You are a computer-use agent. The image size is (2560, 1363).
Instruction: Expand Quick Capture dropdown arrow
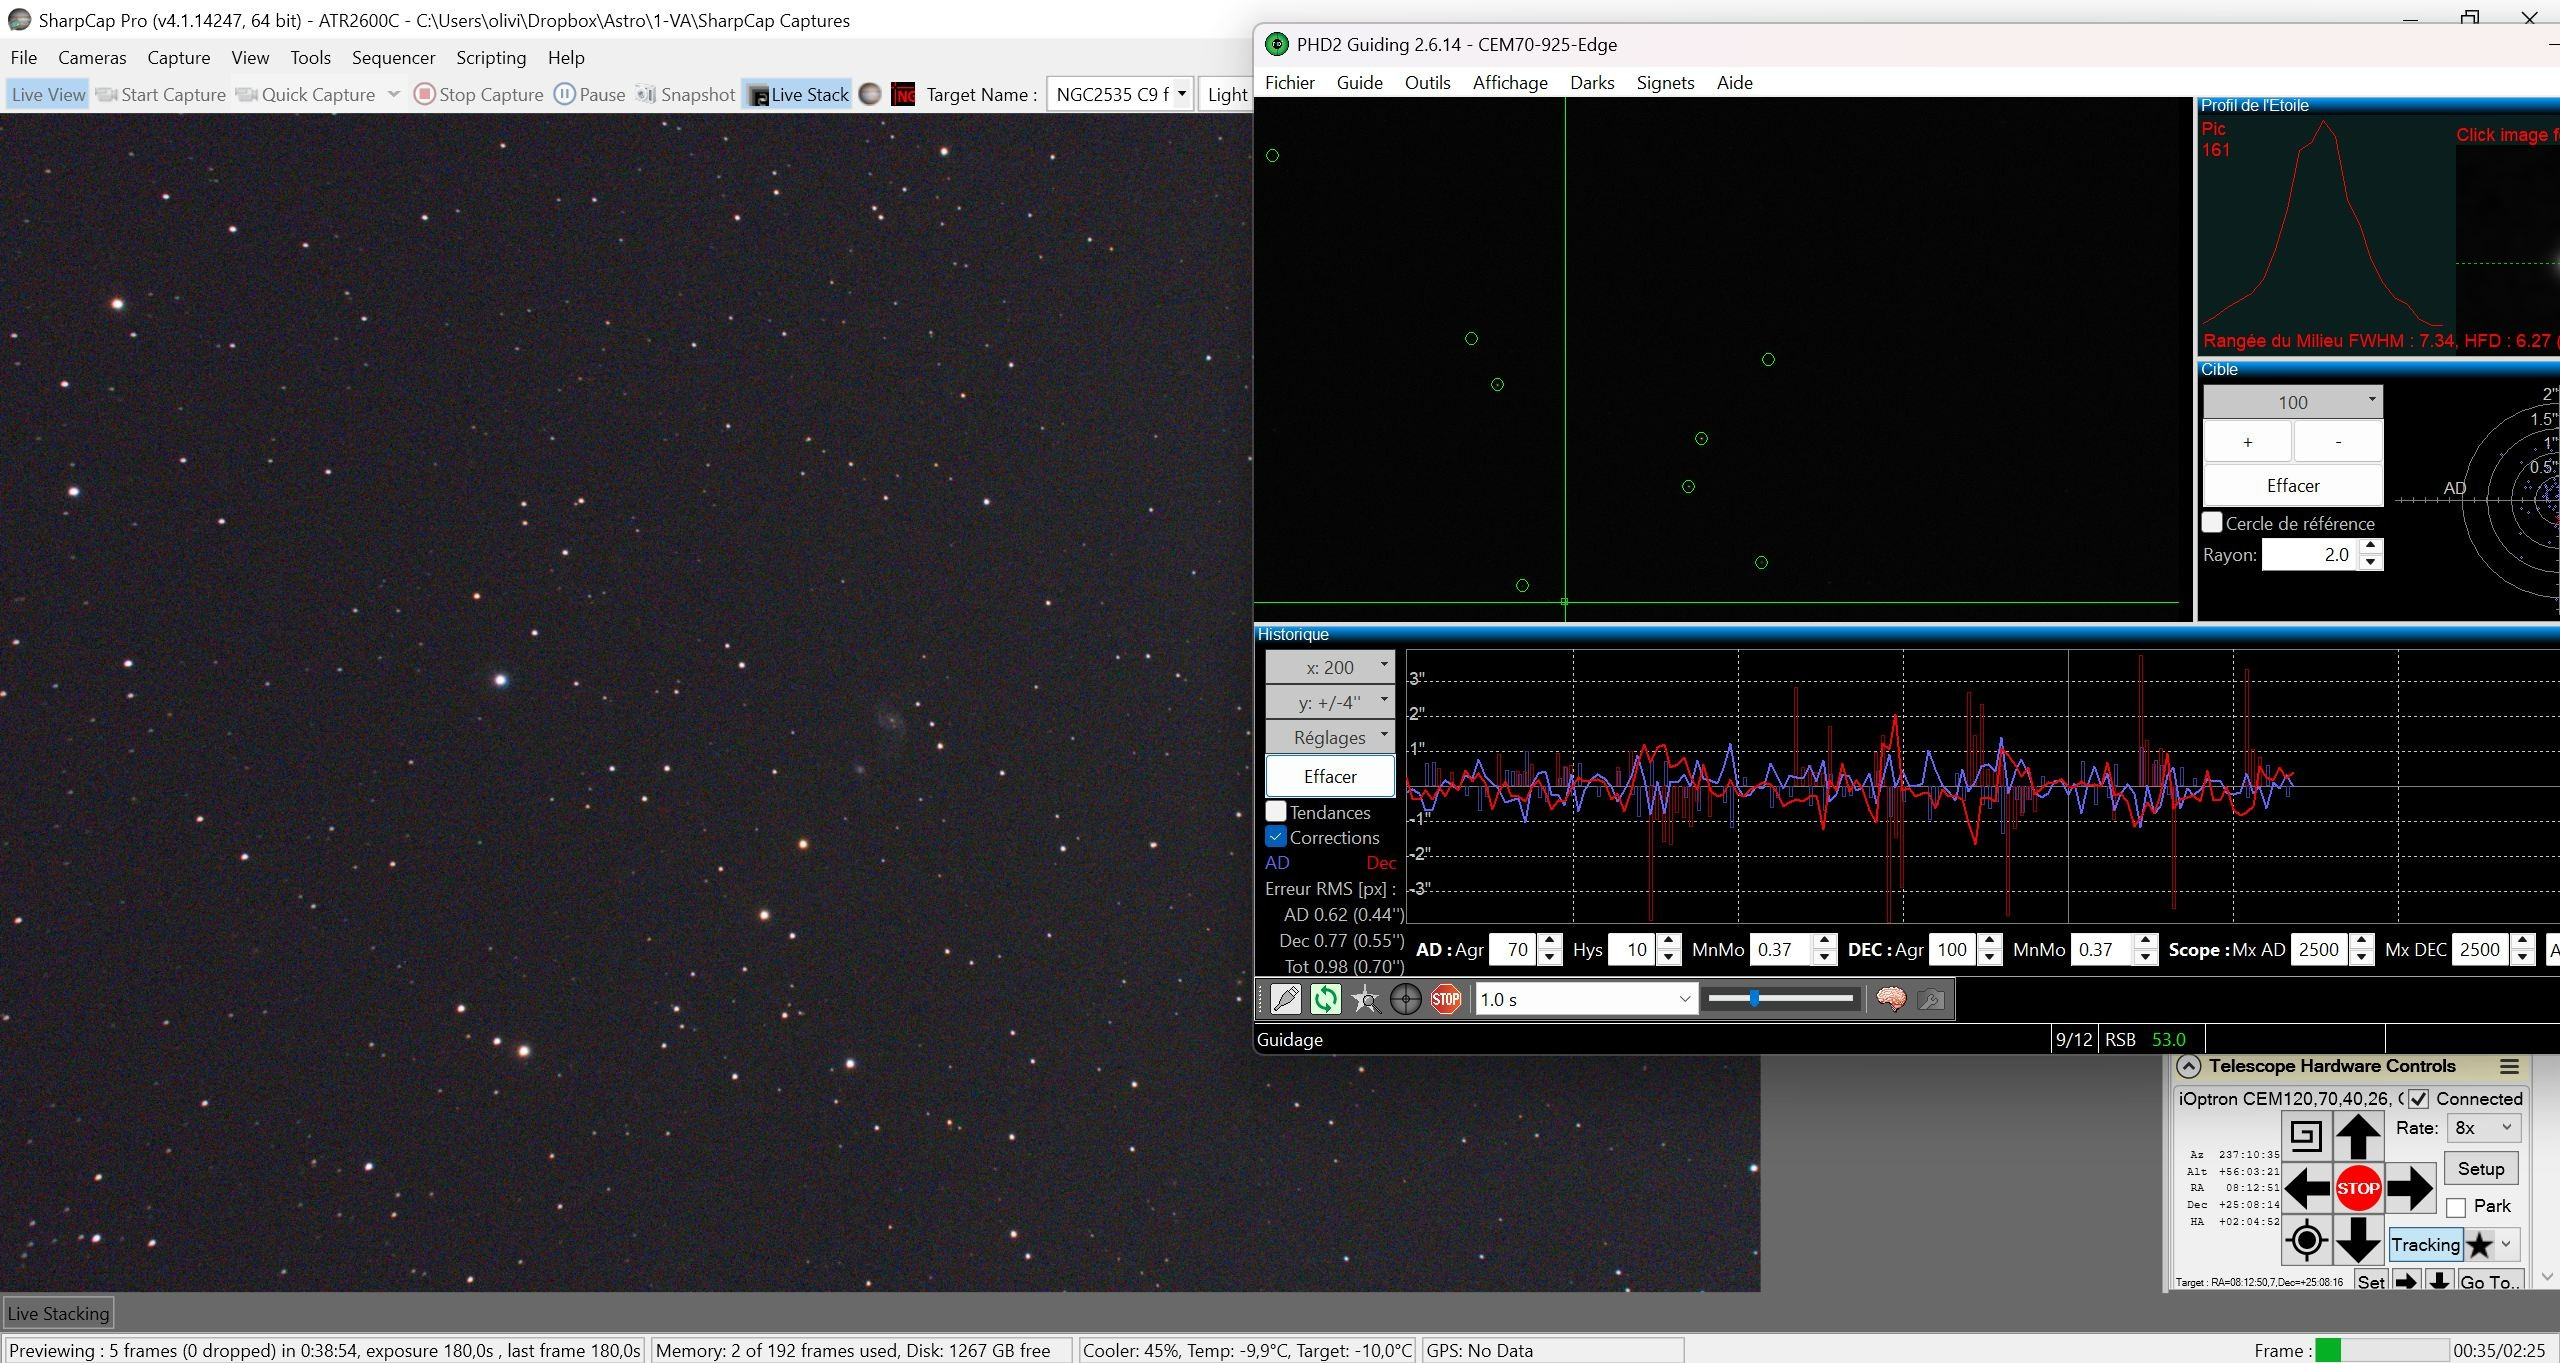pos(393,94)
